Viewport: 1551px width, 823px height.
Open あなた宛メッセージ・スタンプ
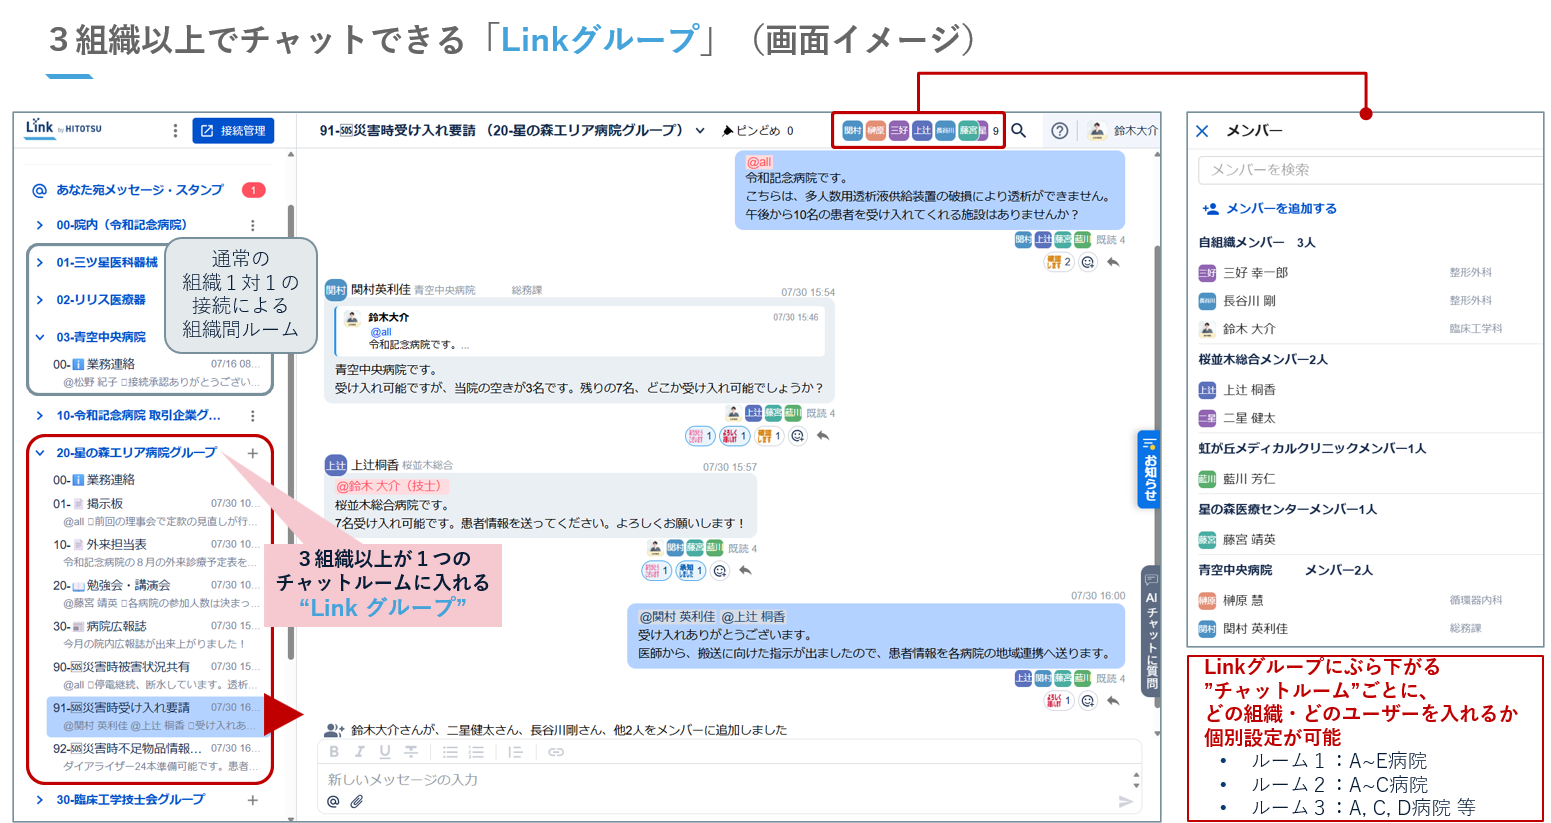139,189
